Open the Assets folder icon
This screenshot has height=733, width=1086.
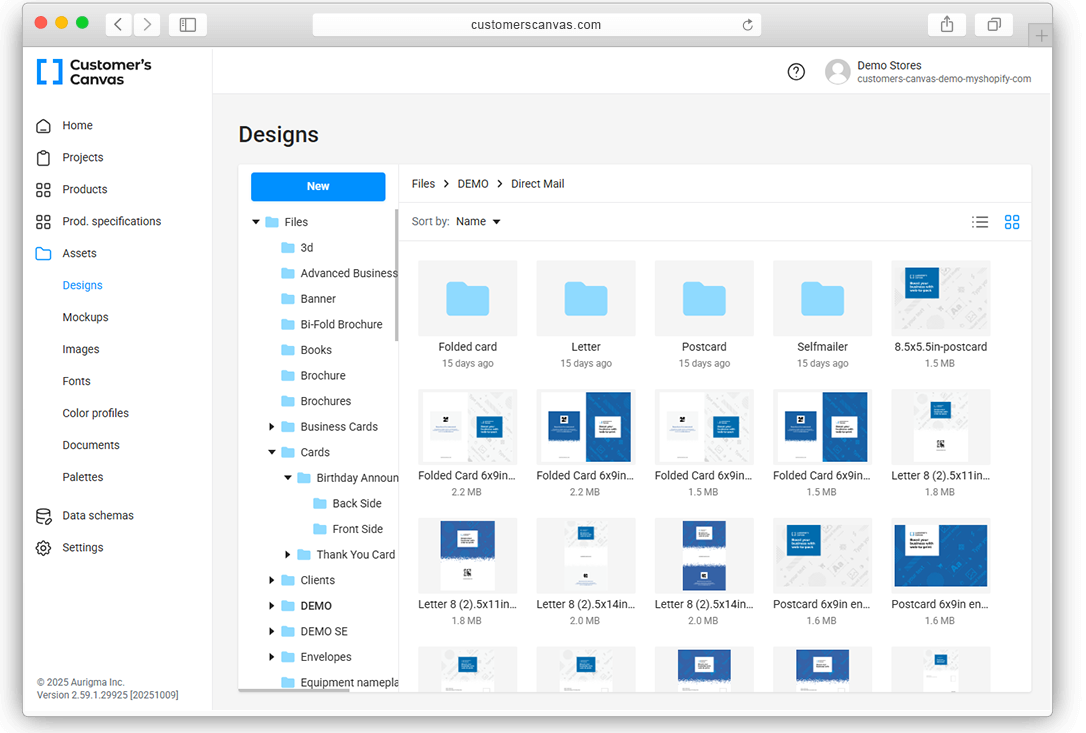pyautogui.click(x=42, y=253)
